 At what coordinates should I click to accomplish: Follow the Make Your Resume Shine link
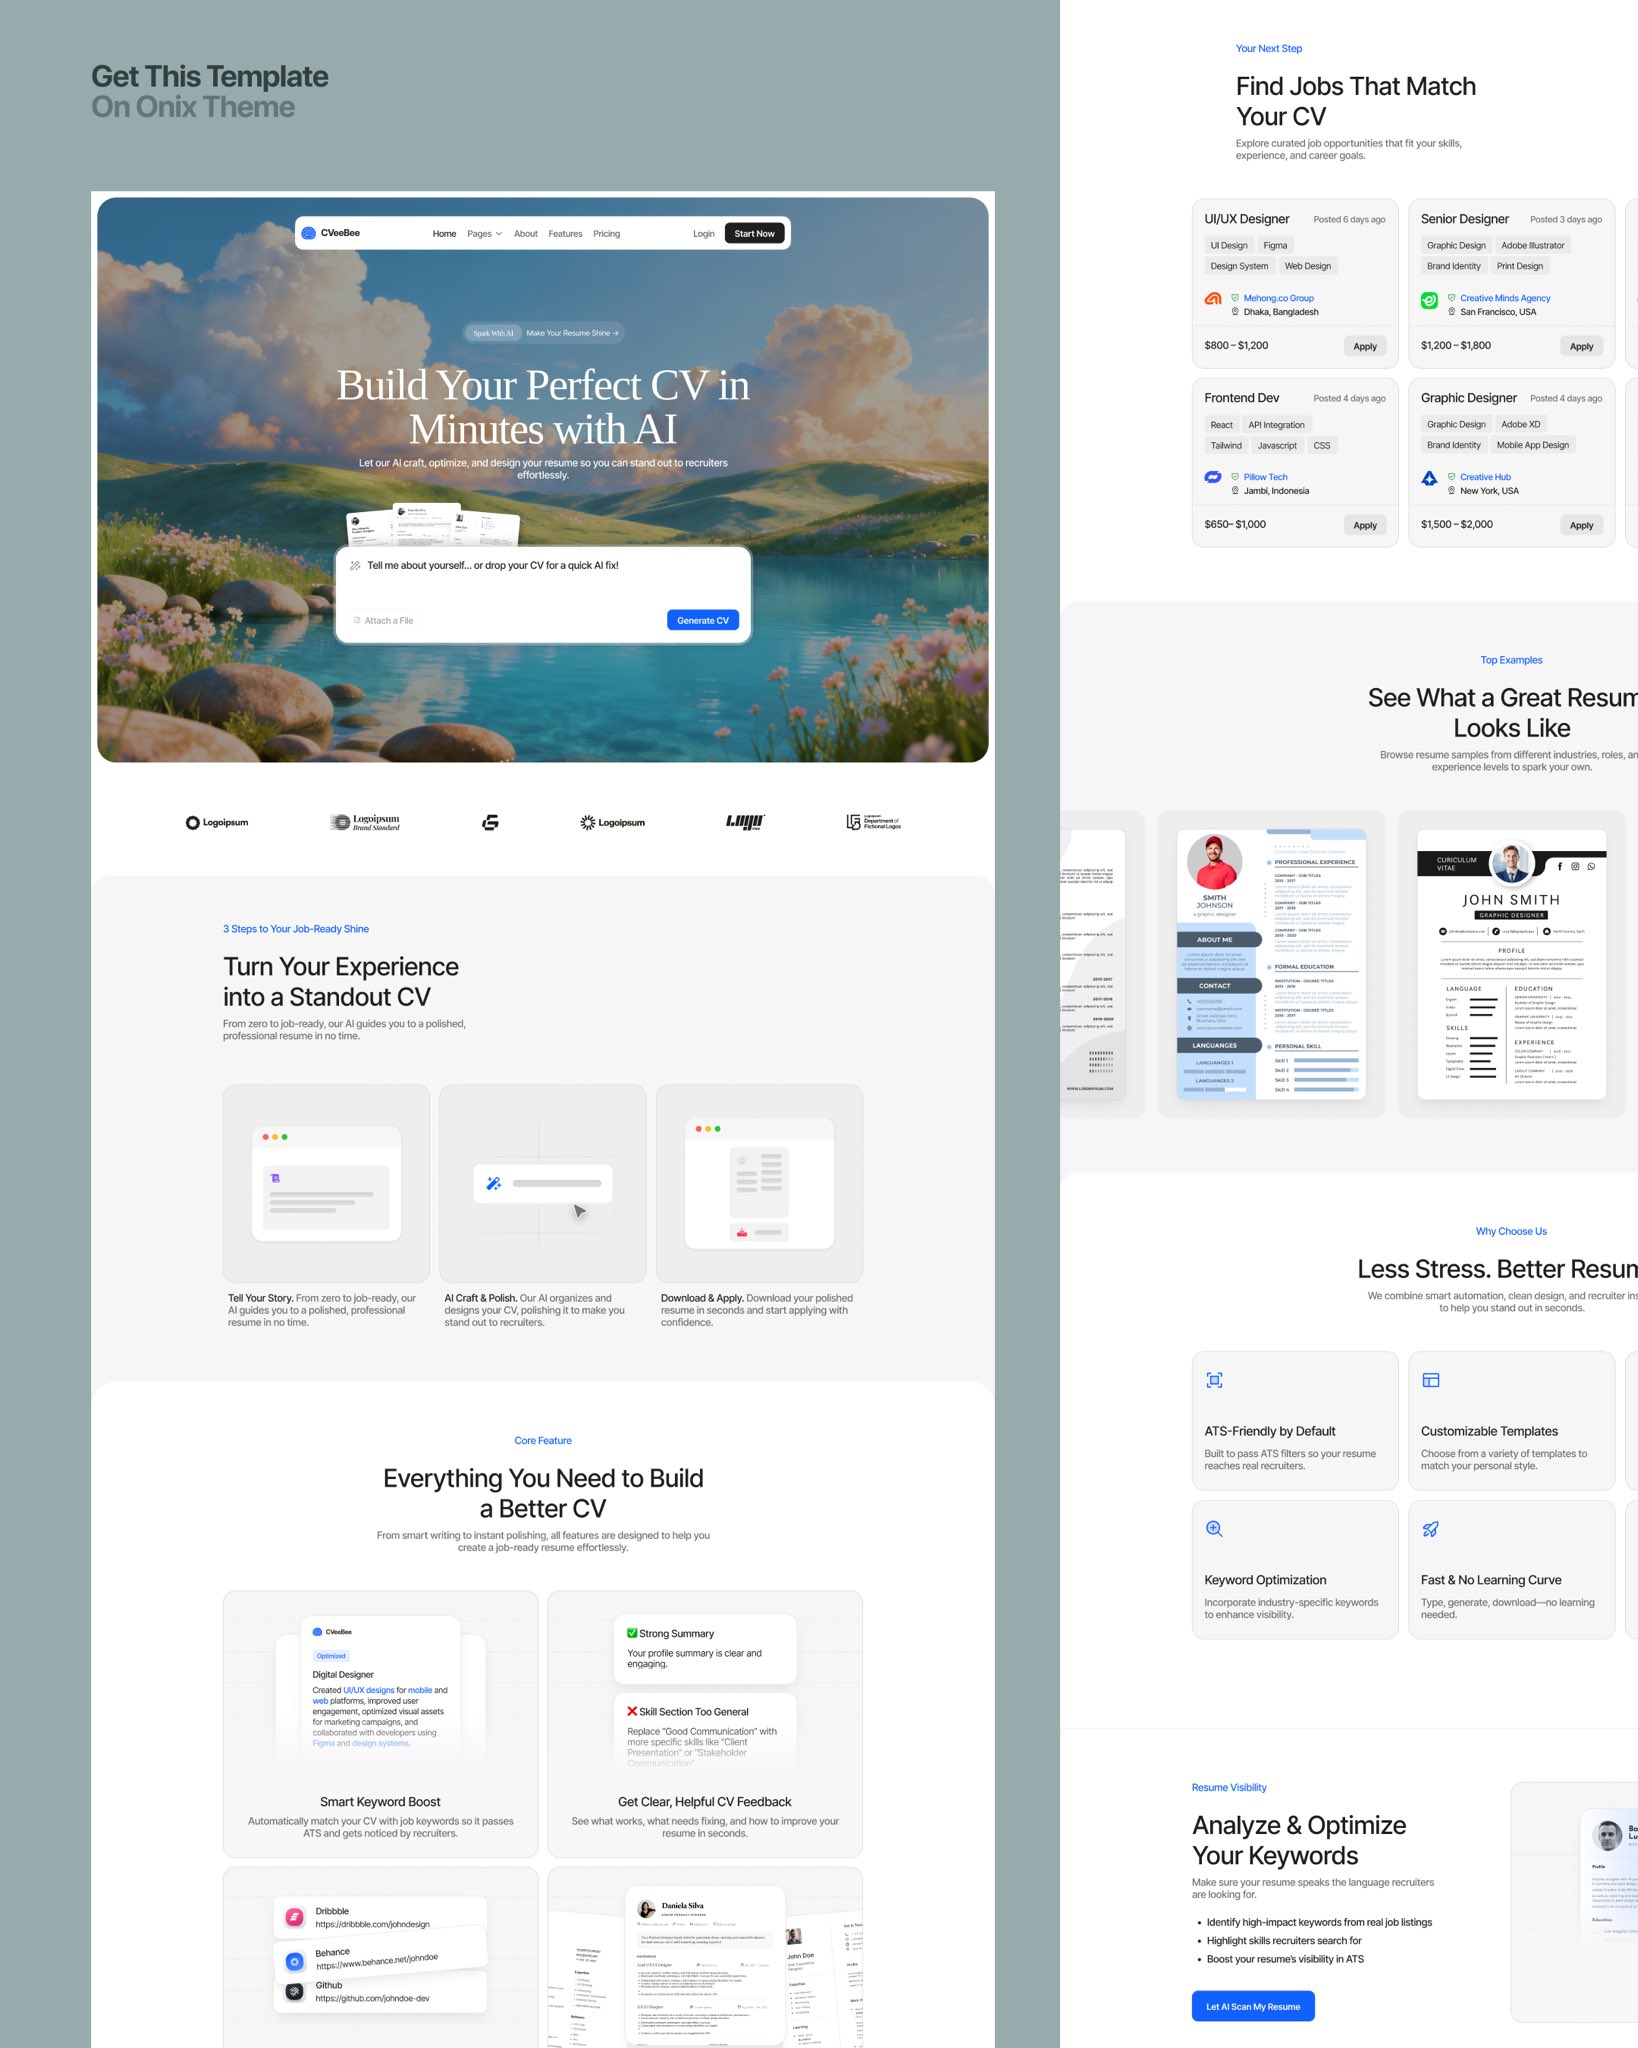coord(572,333)
